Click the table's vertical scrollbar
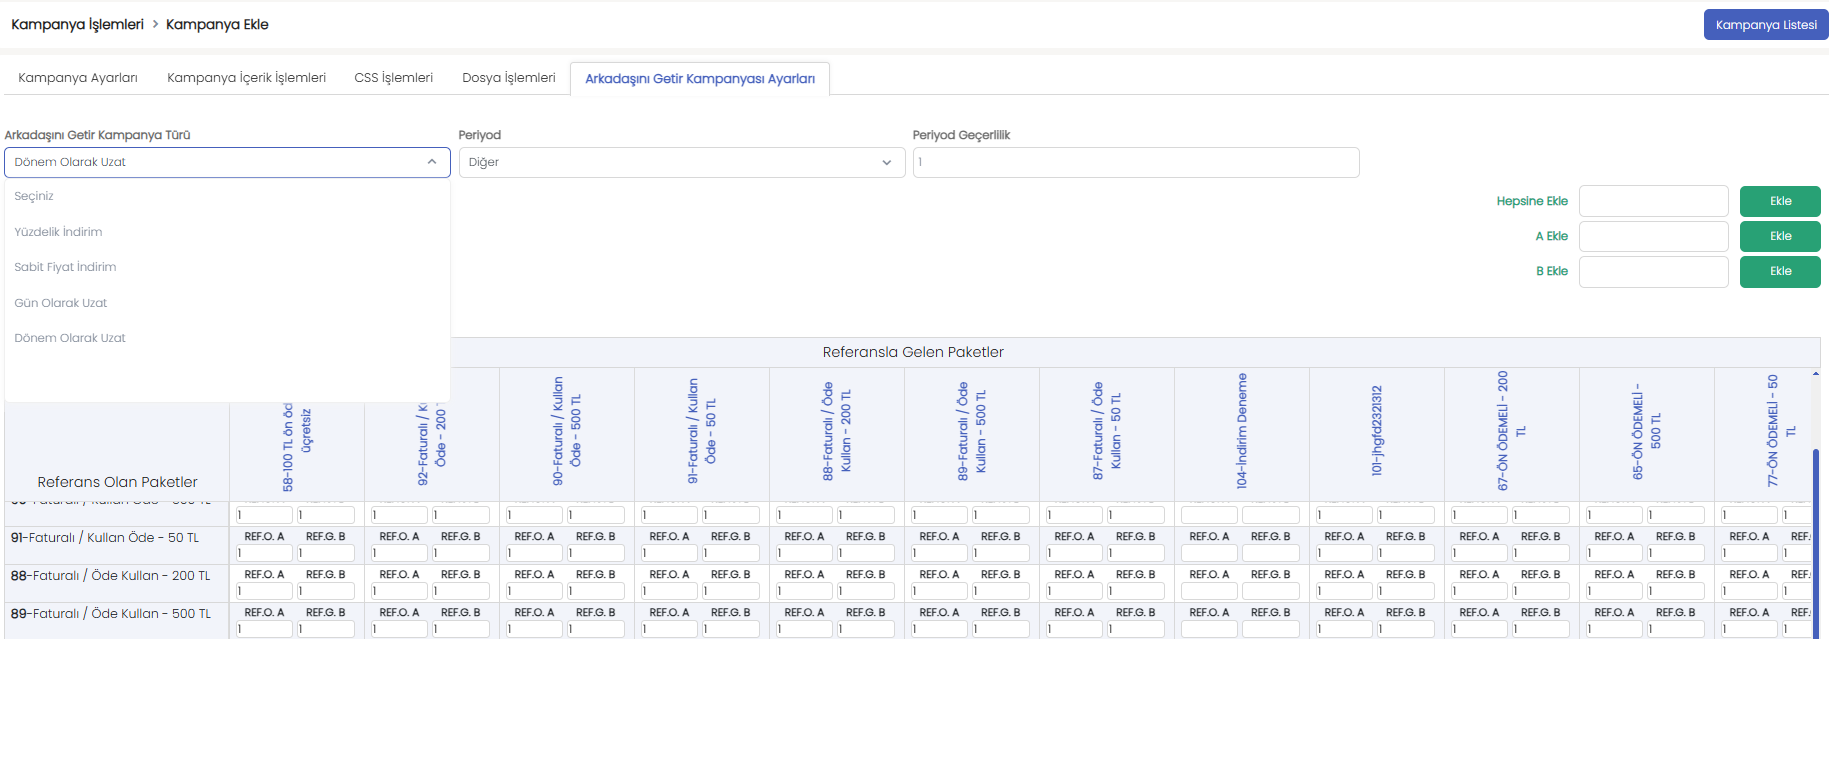The height and width of the screenshot is (772, 1840). coord(1815,540)
